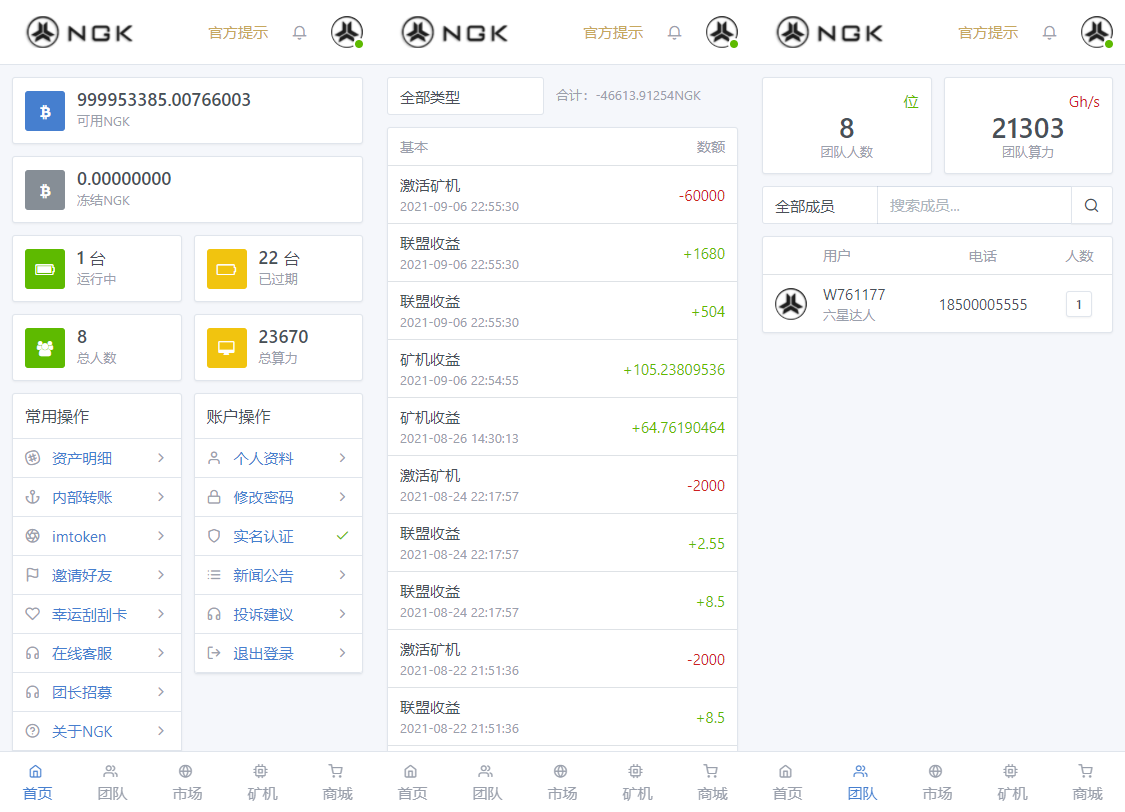Open 官方提示 link in right screen header
This screenshot has height=812, width=1125.
(988, 33)
